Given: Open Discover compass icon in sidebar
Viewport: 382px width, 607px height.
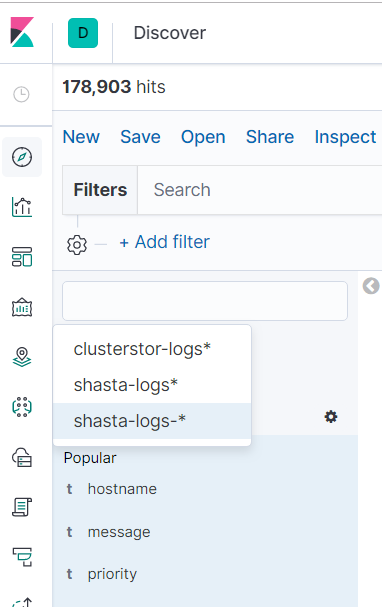Looking at the screenshot, I should [22, 157].
